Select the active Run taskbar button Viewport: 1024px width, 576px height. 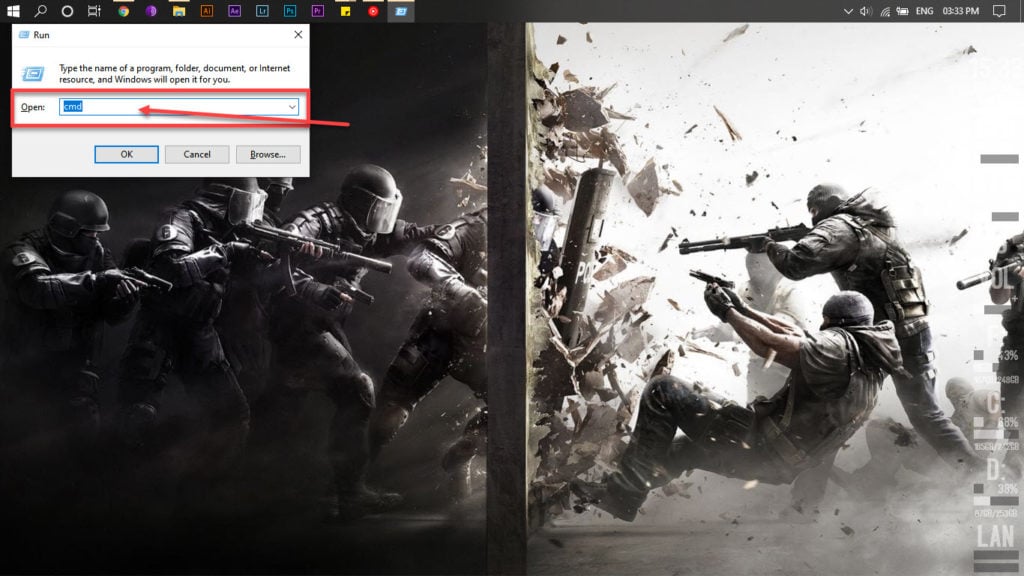coord(401,11)
